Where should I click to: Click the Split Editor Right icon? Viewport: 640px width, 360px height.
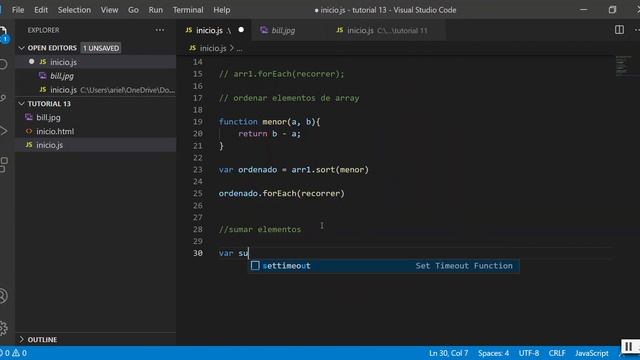619,30
